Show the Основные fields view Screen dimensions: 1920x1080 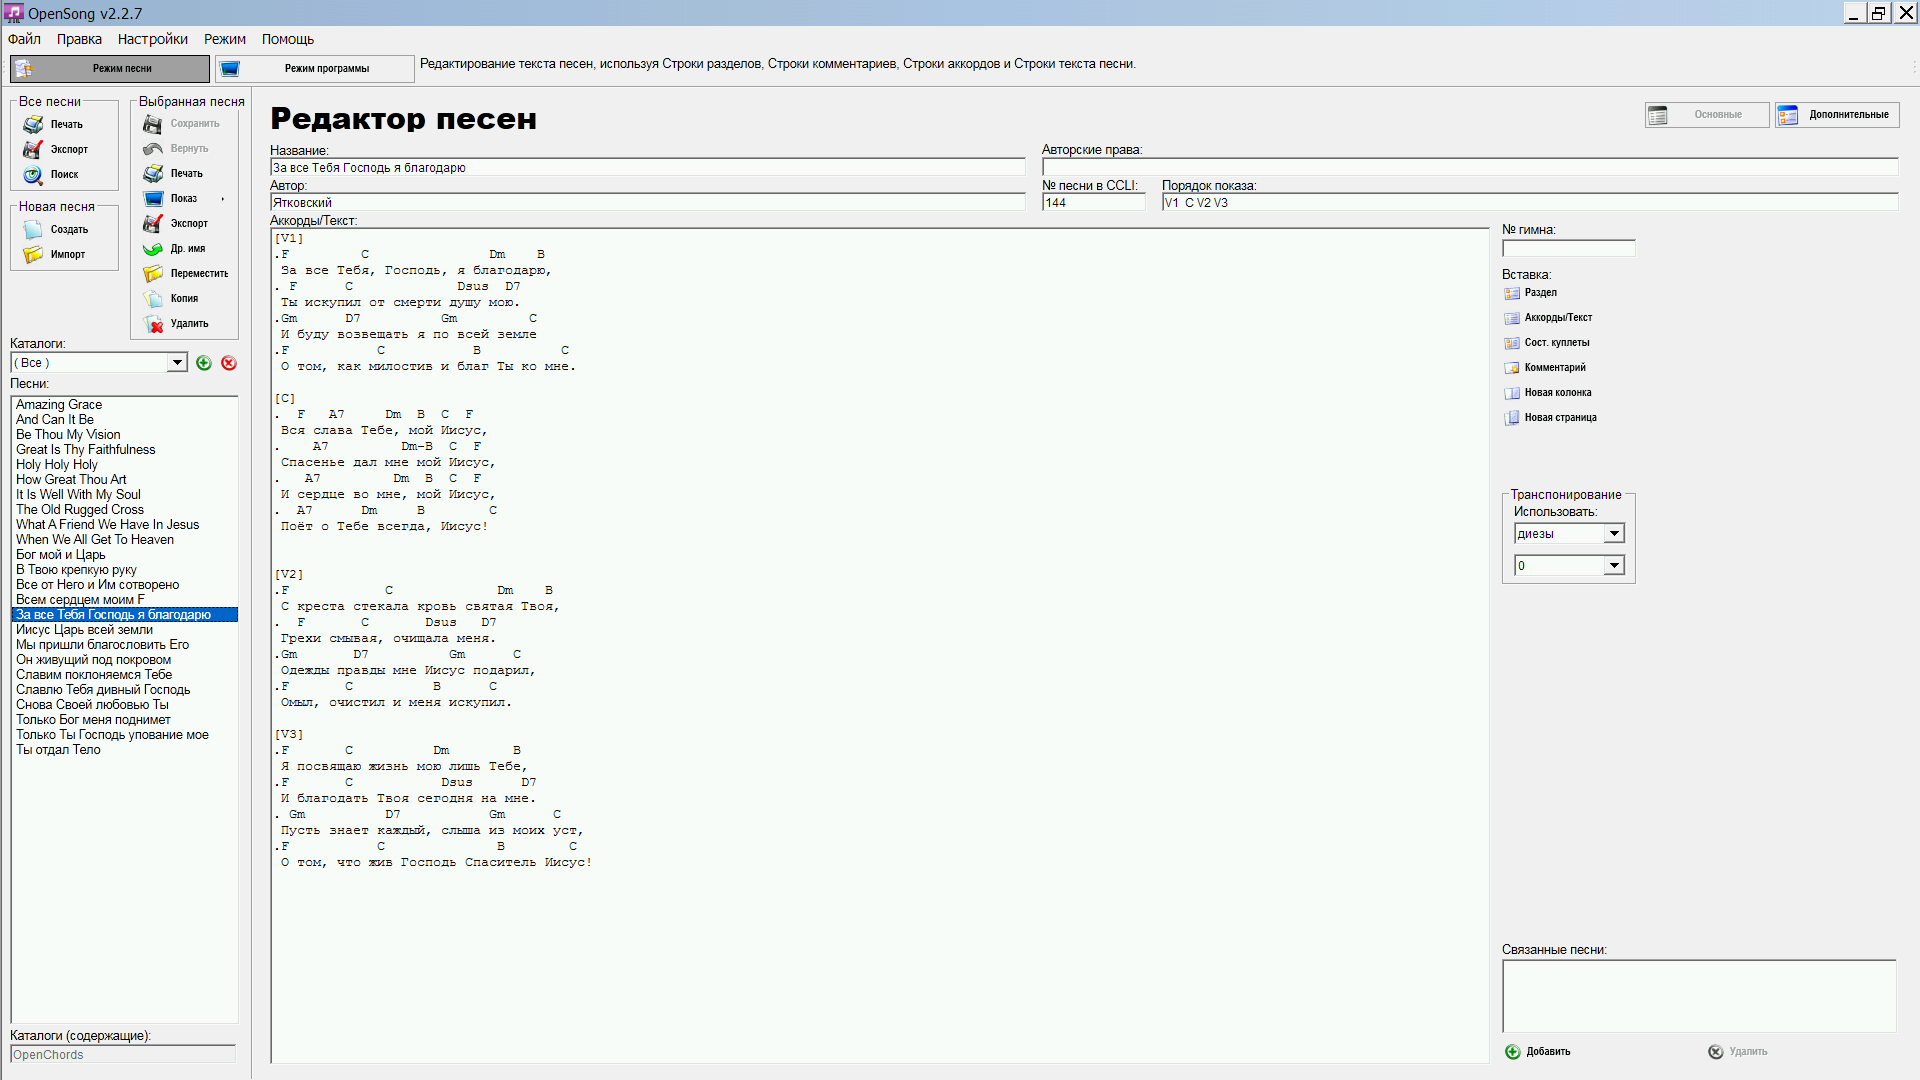[x=1707, y=115]
